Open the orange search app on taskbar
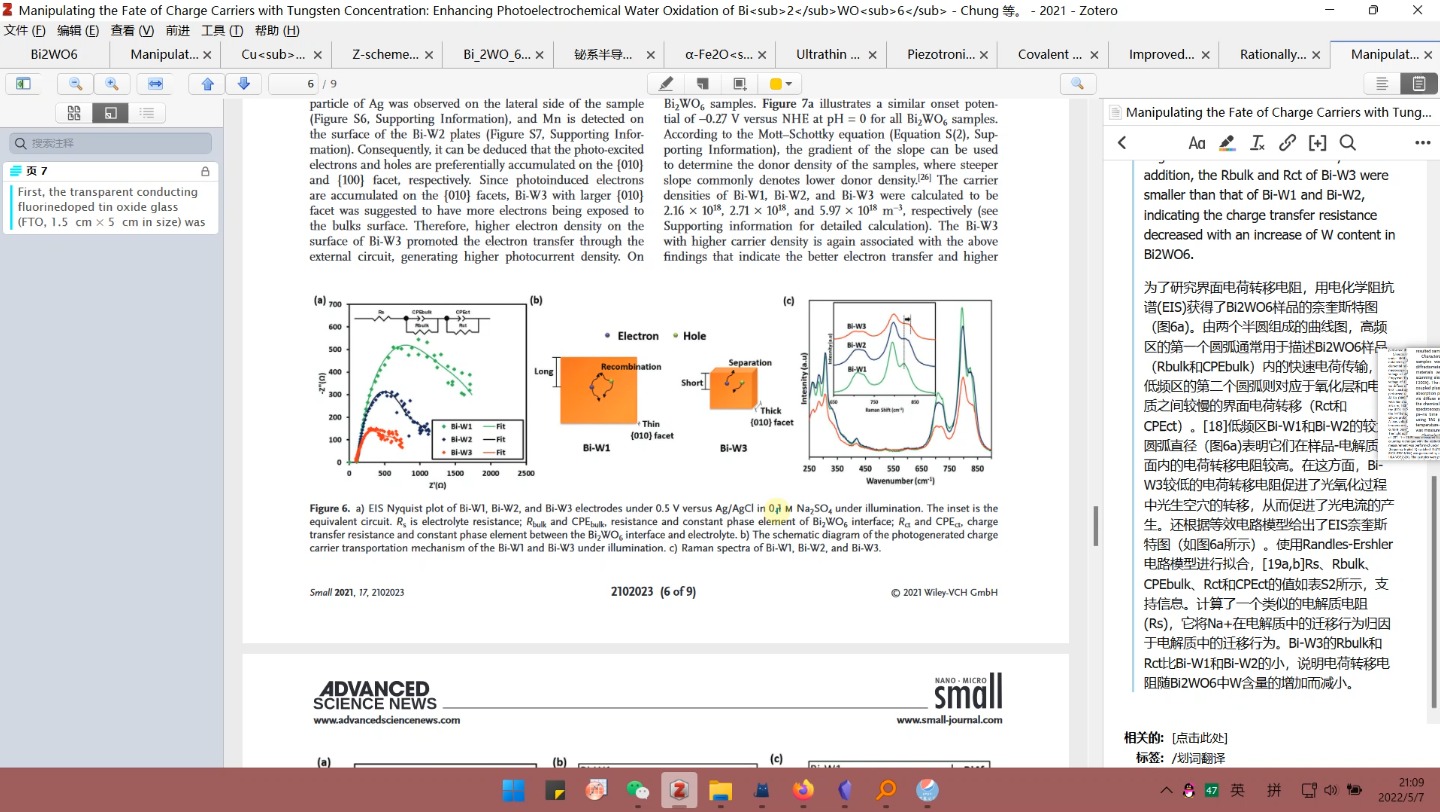The image size is (1440, 812). pos(886,790)
